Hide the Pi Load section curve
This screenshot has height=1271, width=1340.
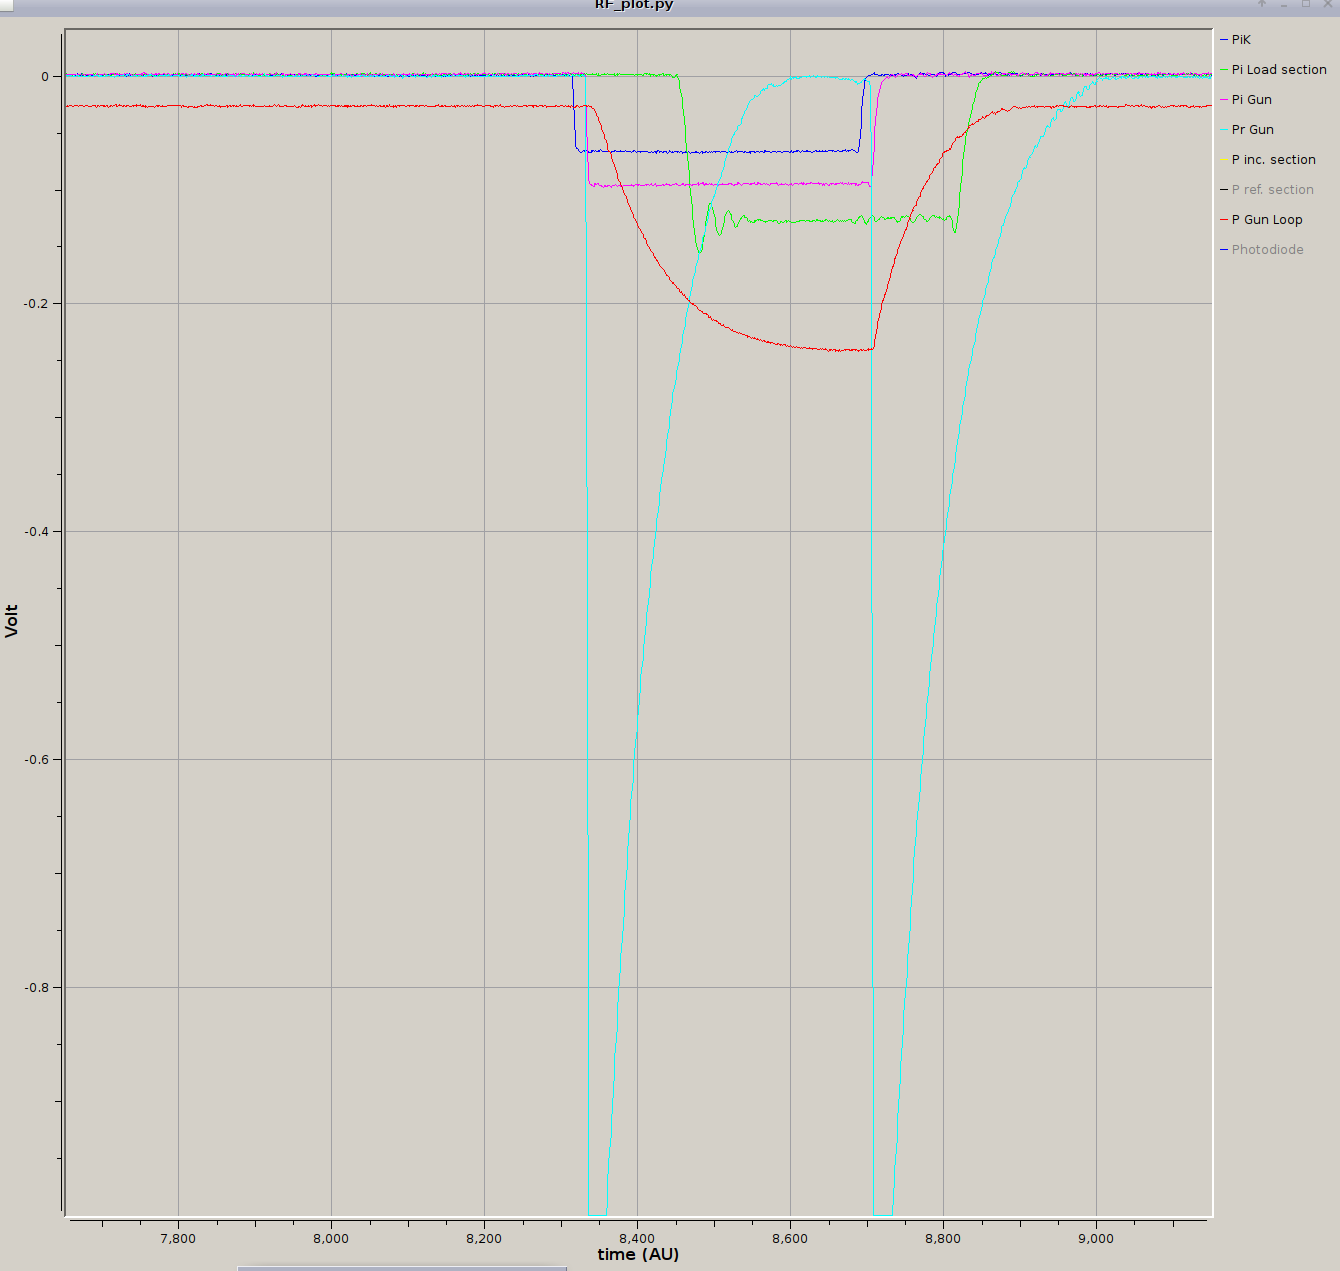1278,70
